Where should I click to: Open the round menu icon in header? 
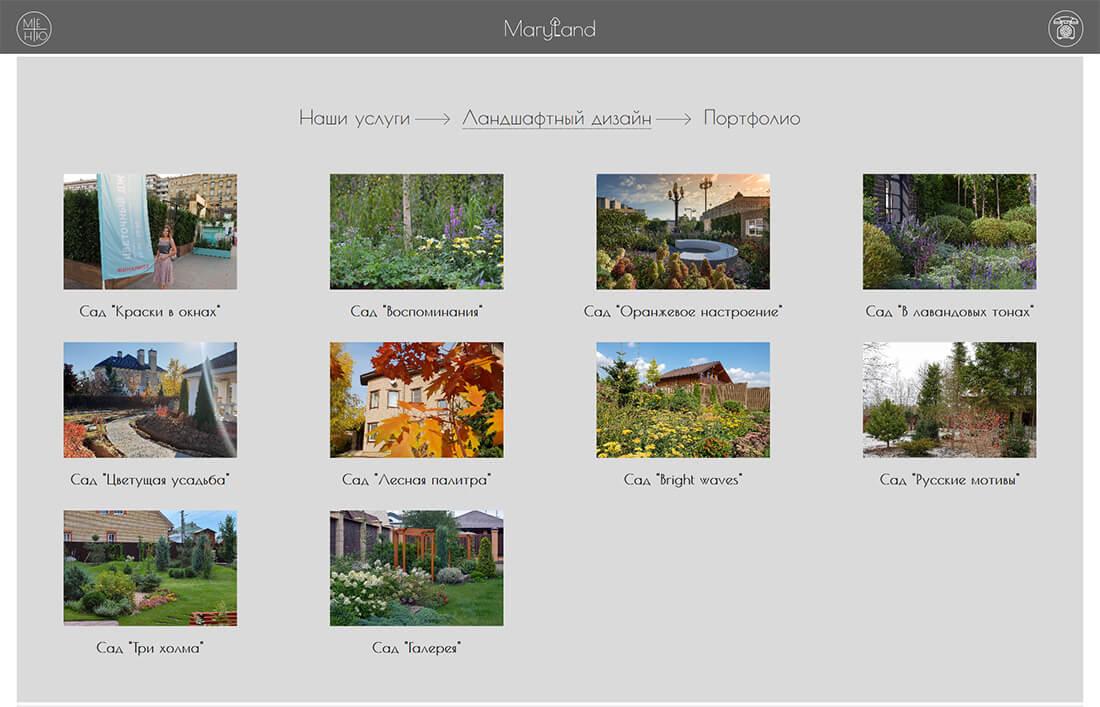coord(34,29)
